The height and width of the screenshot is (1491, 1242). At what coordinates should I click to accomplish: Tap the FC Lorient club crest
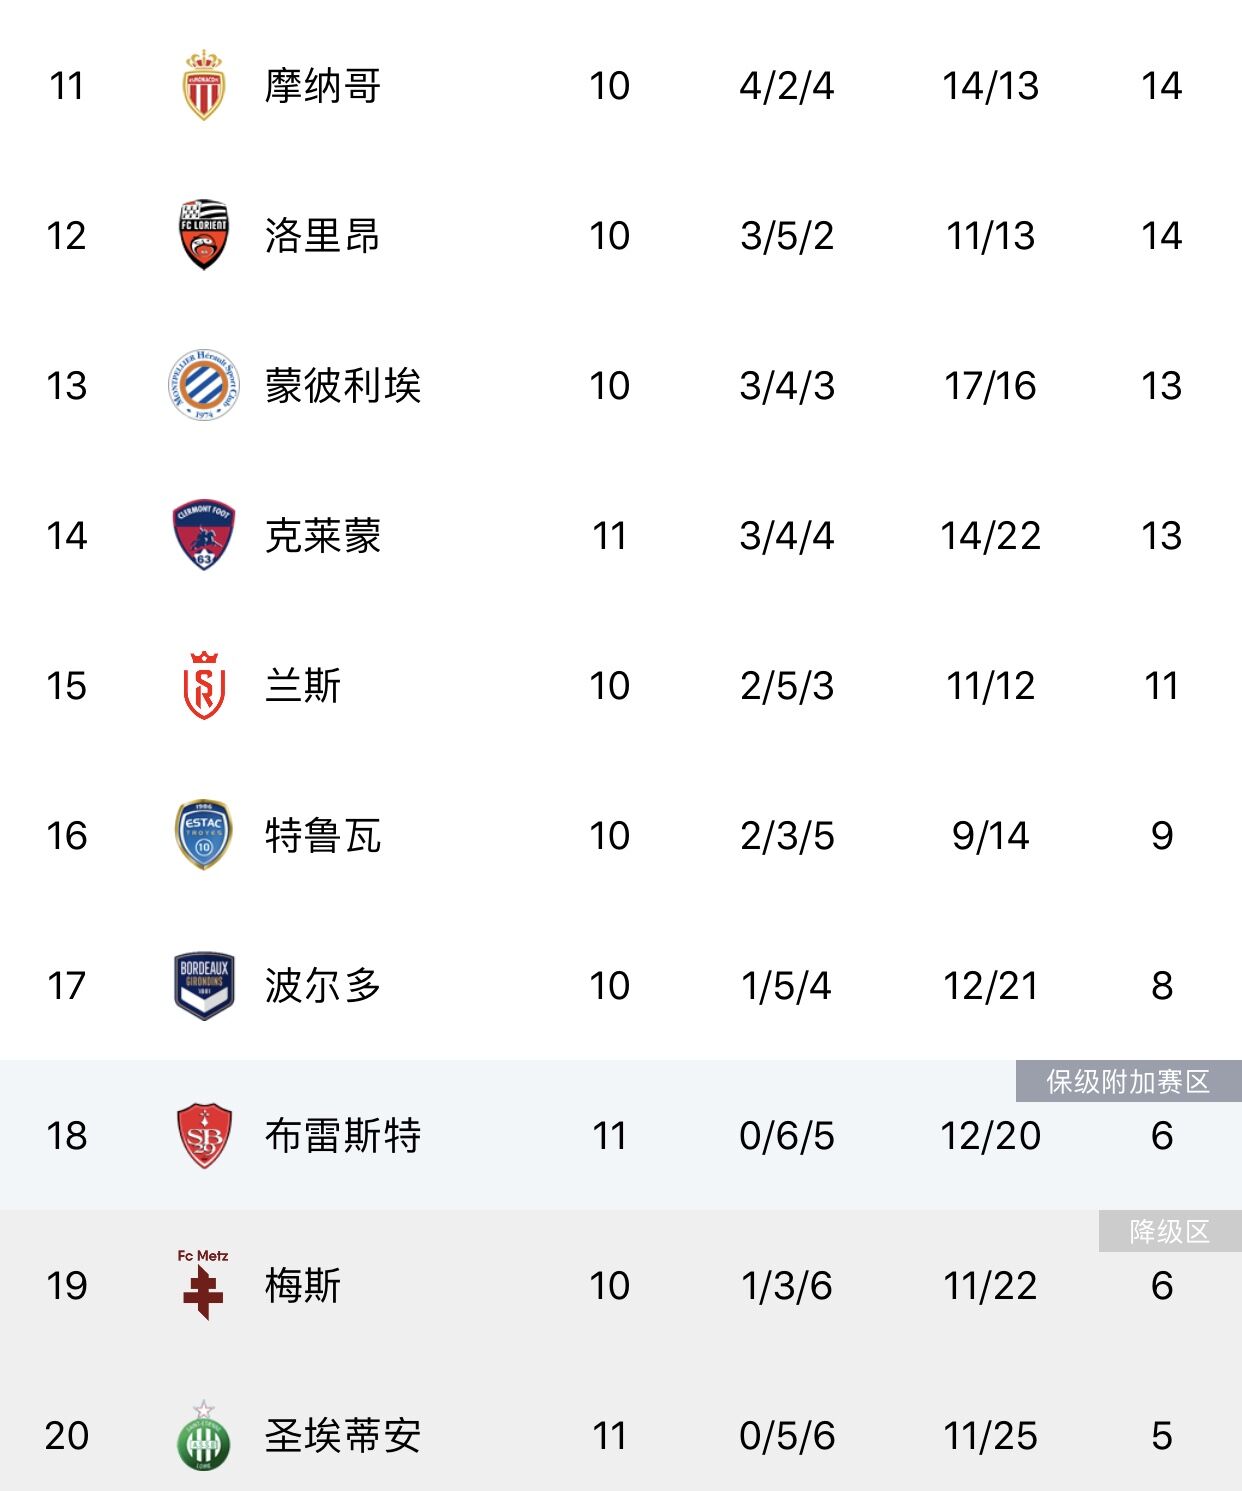coord(204,235)
